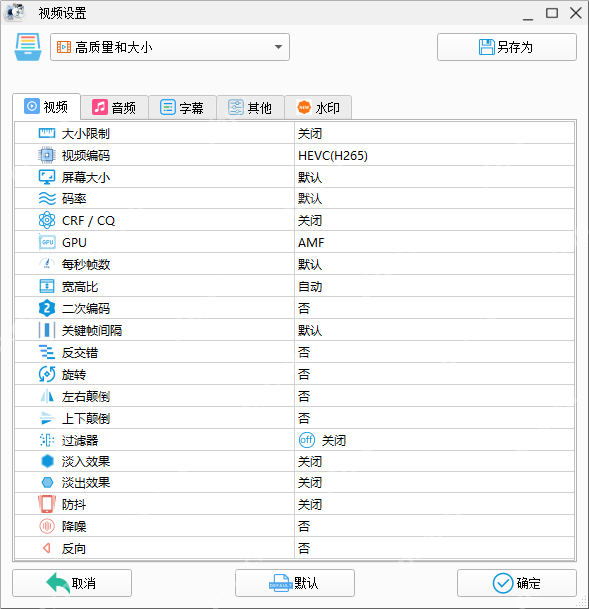Click the 视频编码 chip icon
This screenshot has height=609, width=589.
click(47, 155)
